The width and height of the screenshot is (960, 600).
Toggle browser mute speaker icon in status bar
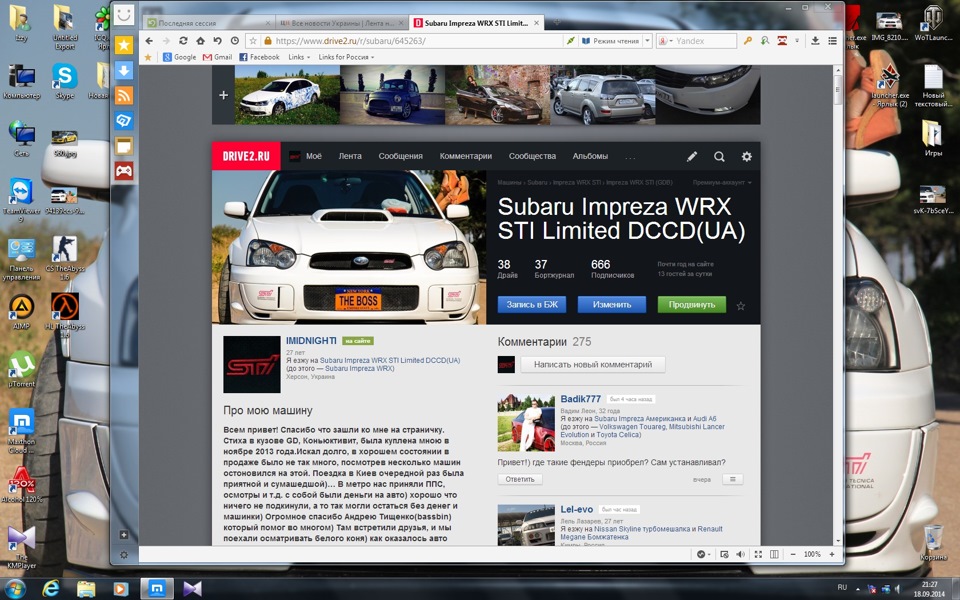741,554
